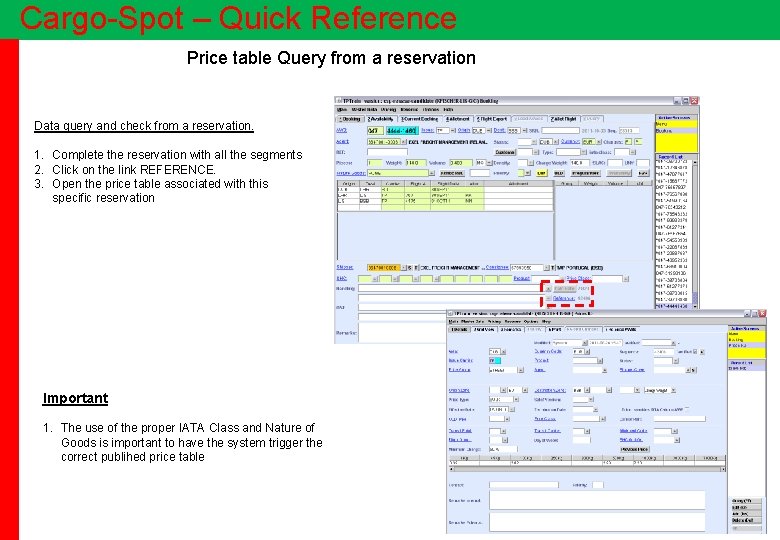This screenshot has height=540, width=780.
Task: Click the Remarks box in Booking window
Action: point(402,333)
